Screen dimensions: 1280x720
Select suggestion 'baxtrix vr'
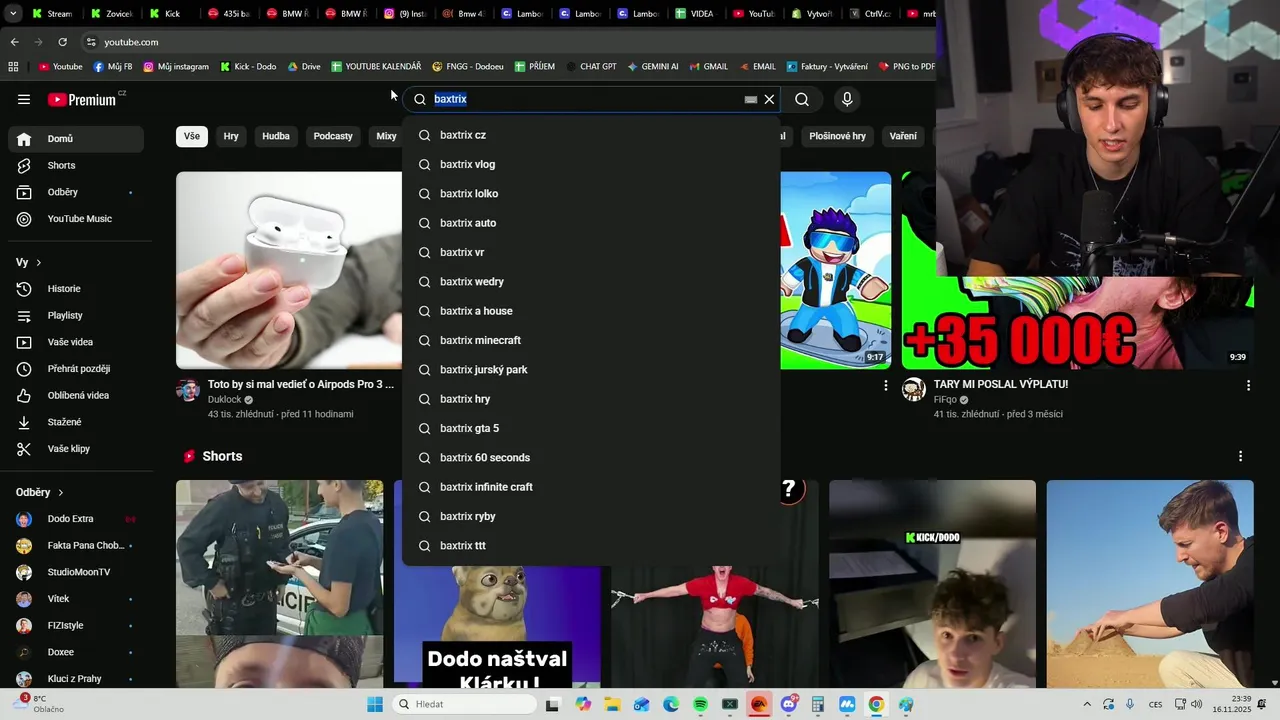591,252
